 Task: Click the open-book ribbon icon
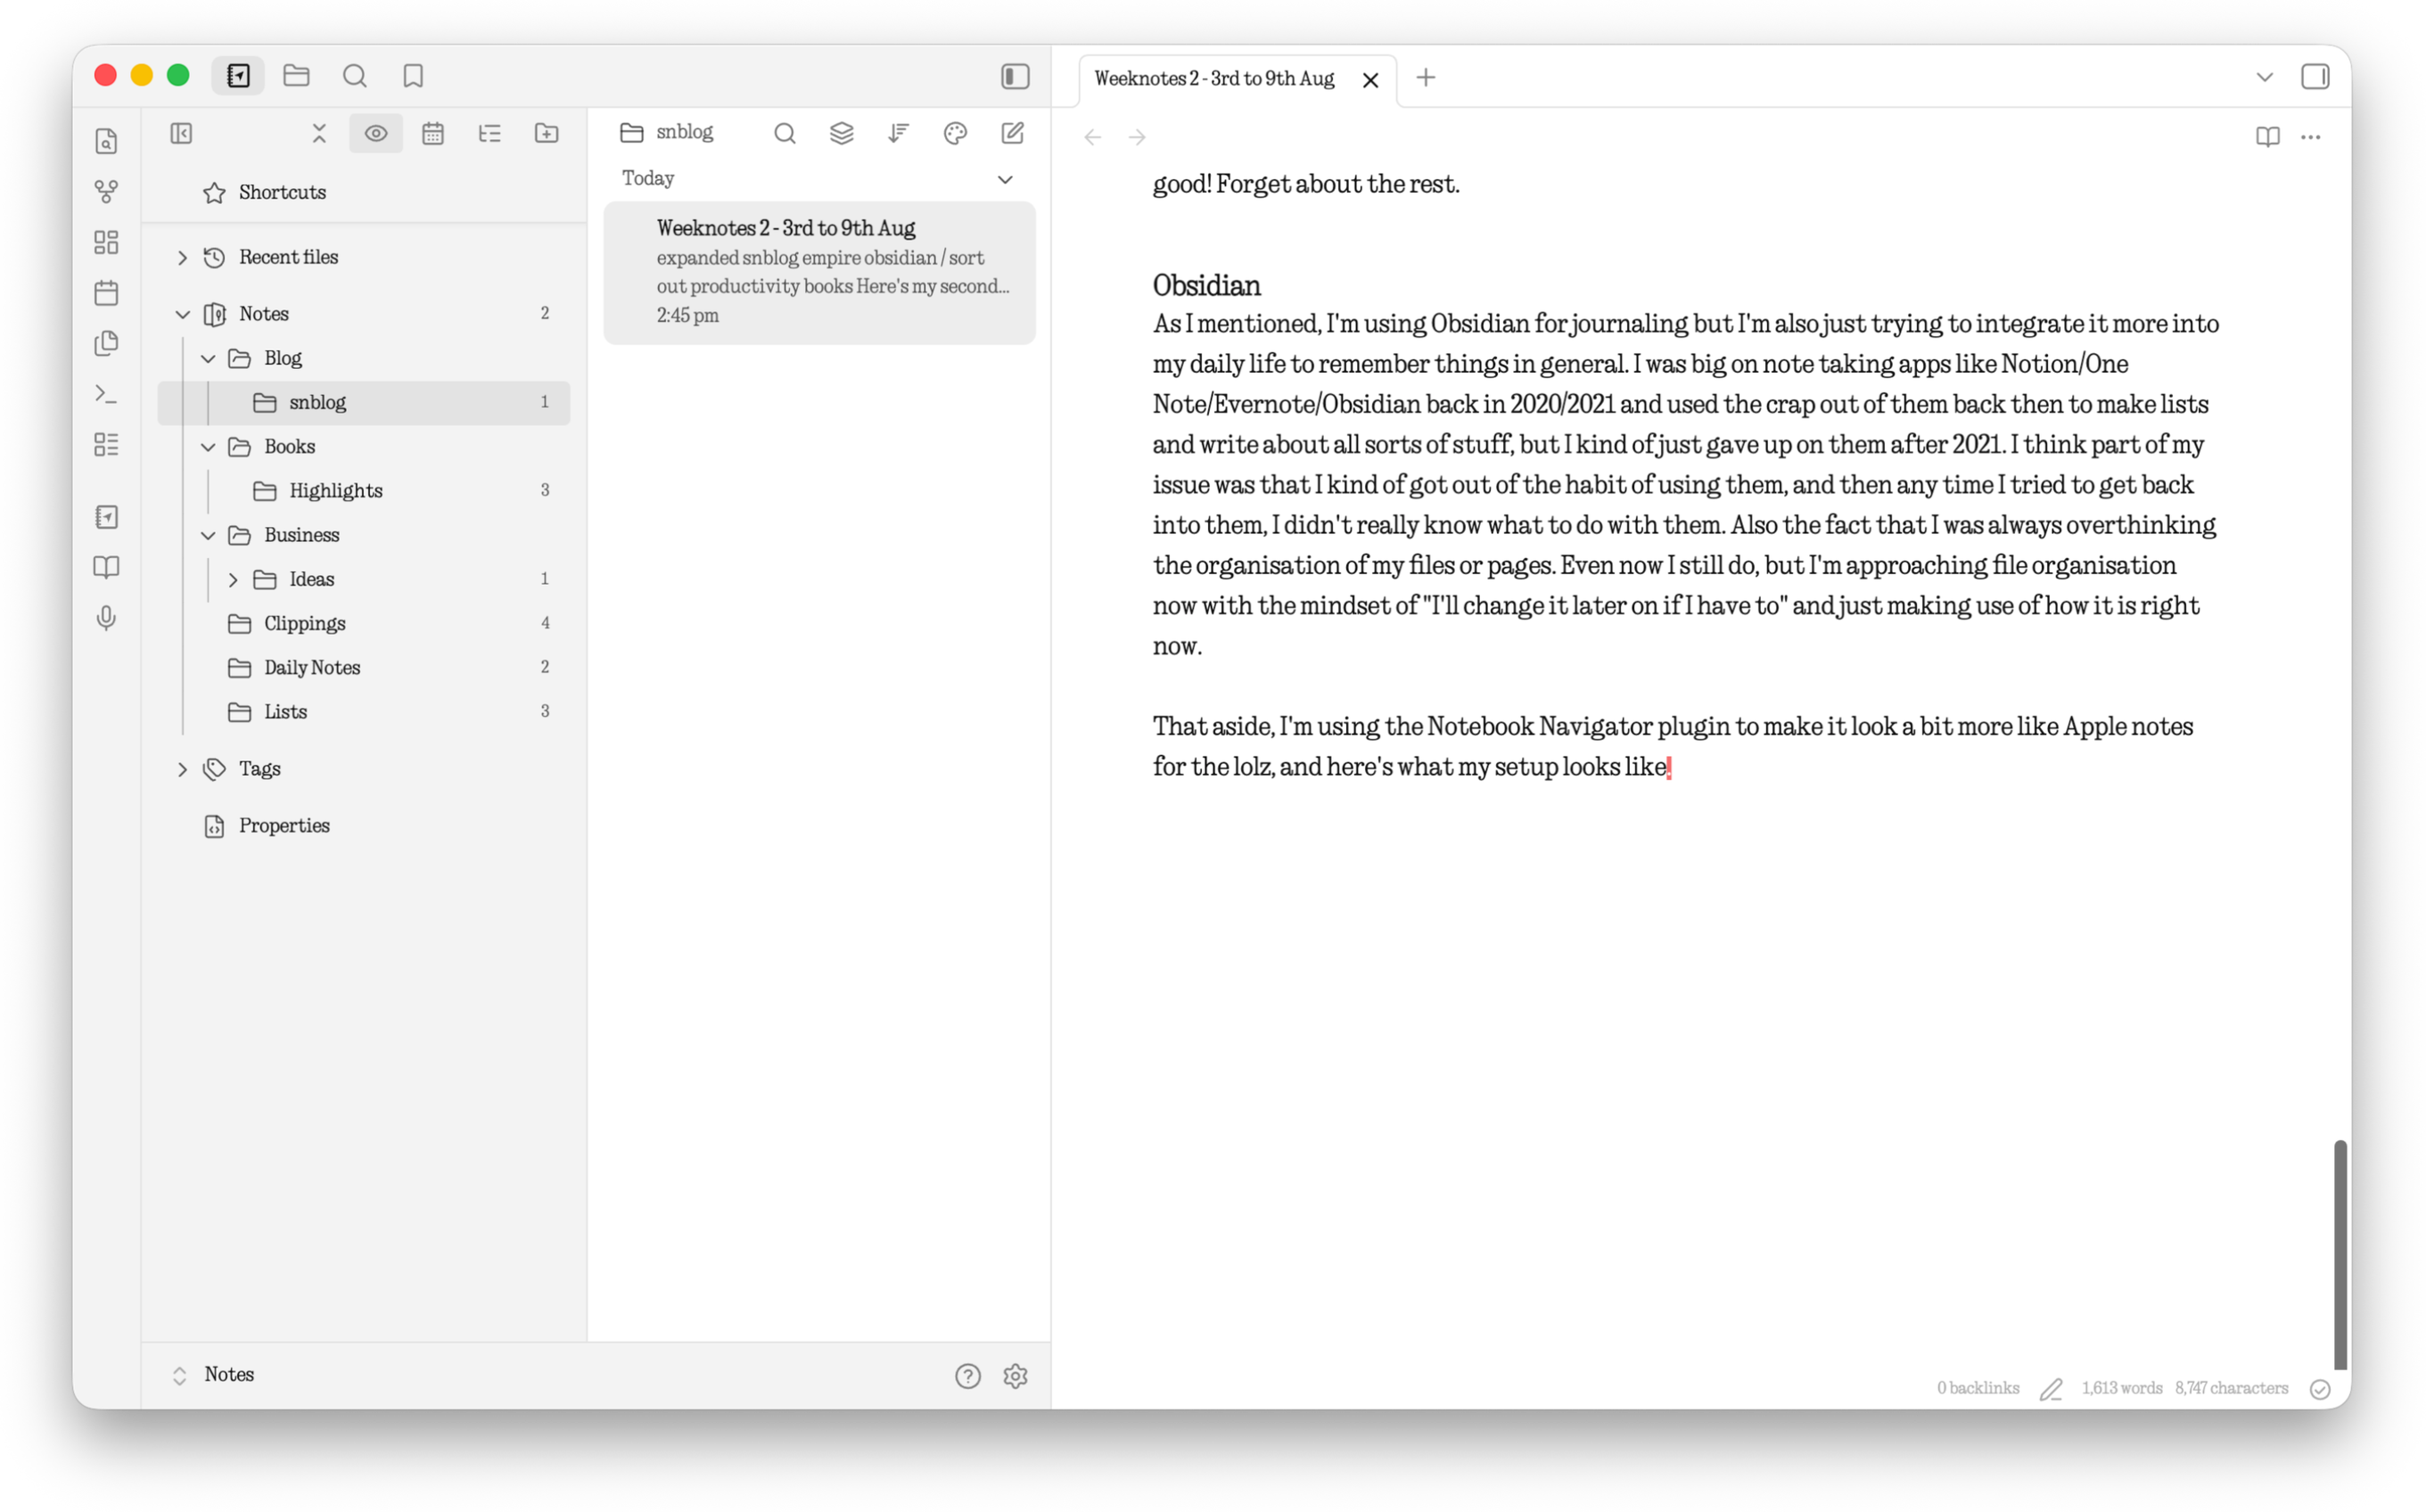[x=106, y=567]
